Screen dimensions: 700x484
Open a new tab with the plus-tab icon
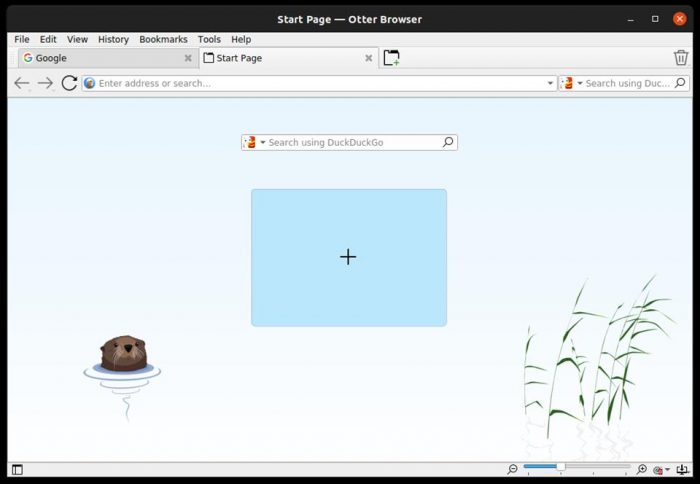[x=391, y=58]
